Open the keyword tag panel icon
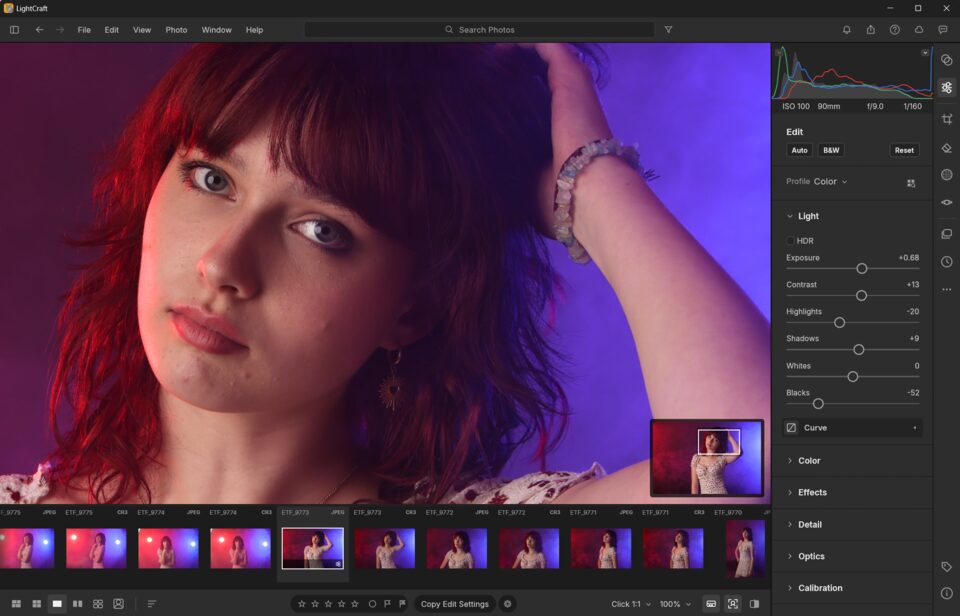This screenshot has height=616, width=960. (947, 566)
